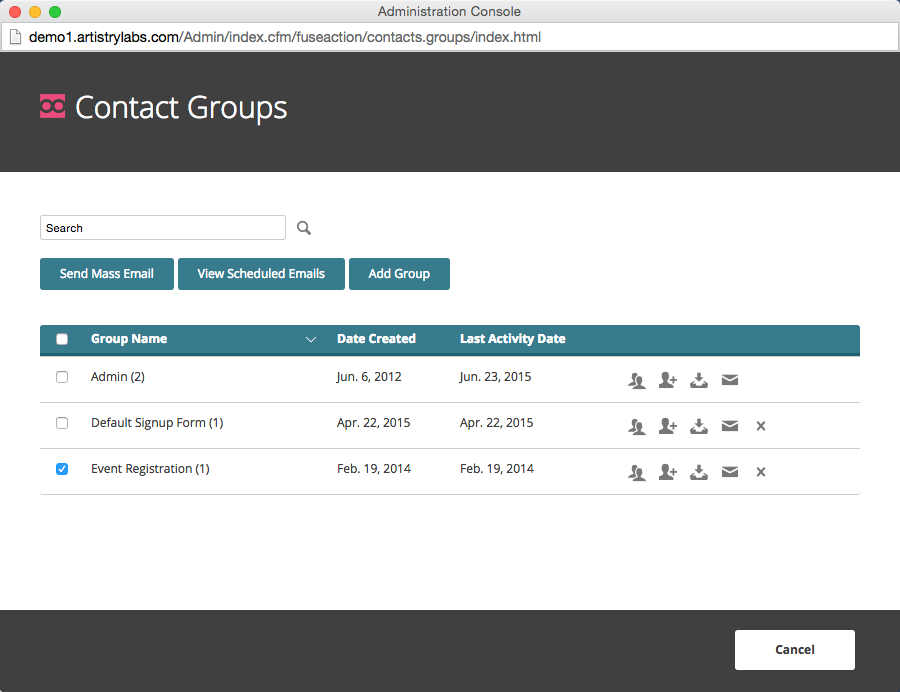Viewport: 900px width, 692px height.
Task: Focus the Search input field
Action: 162,228
